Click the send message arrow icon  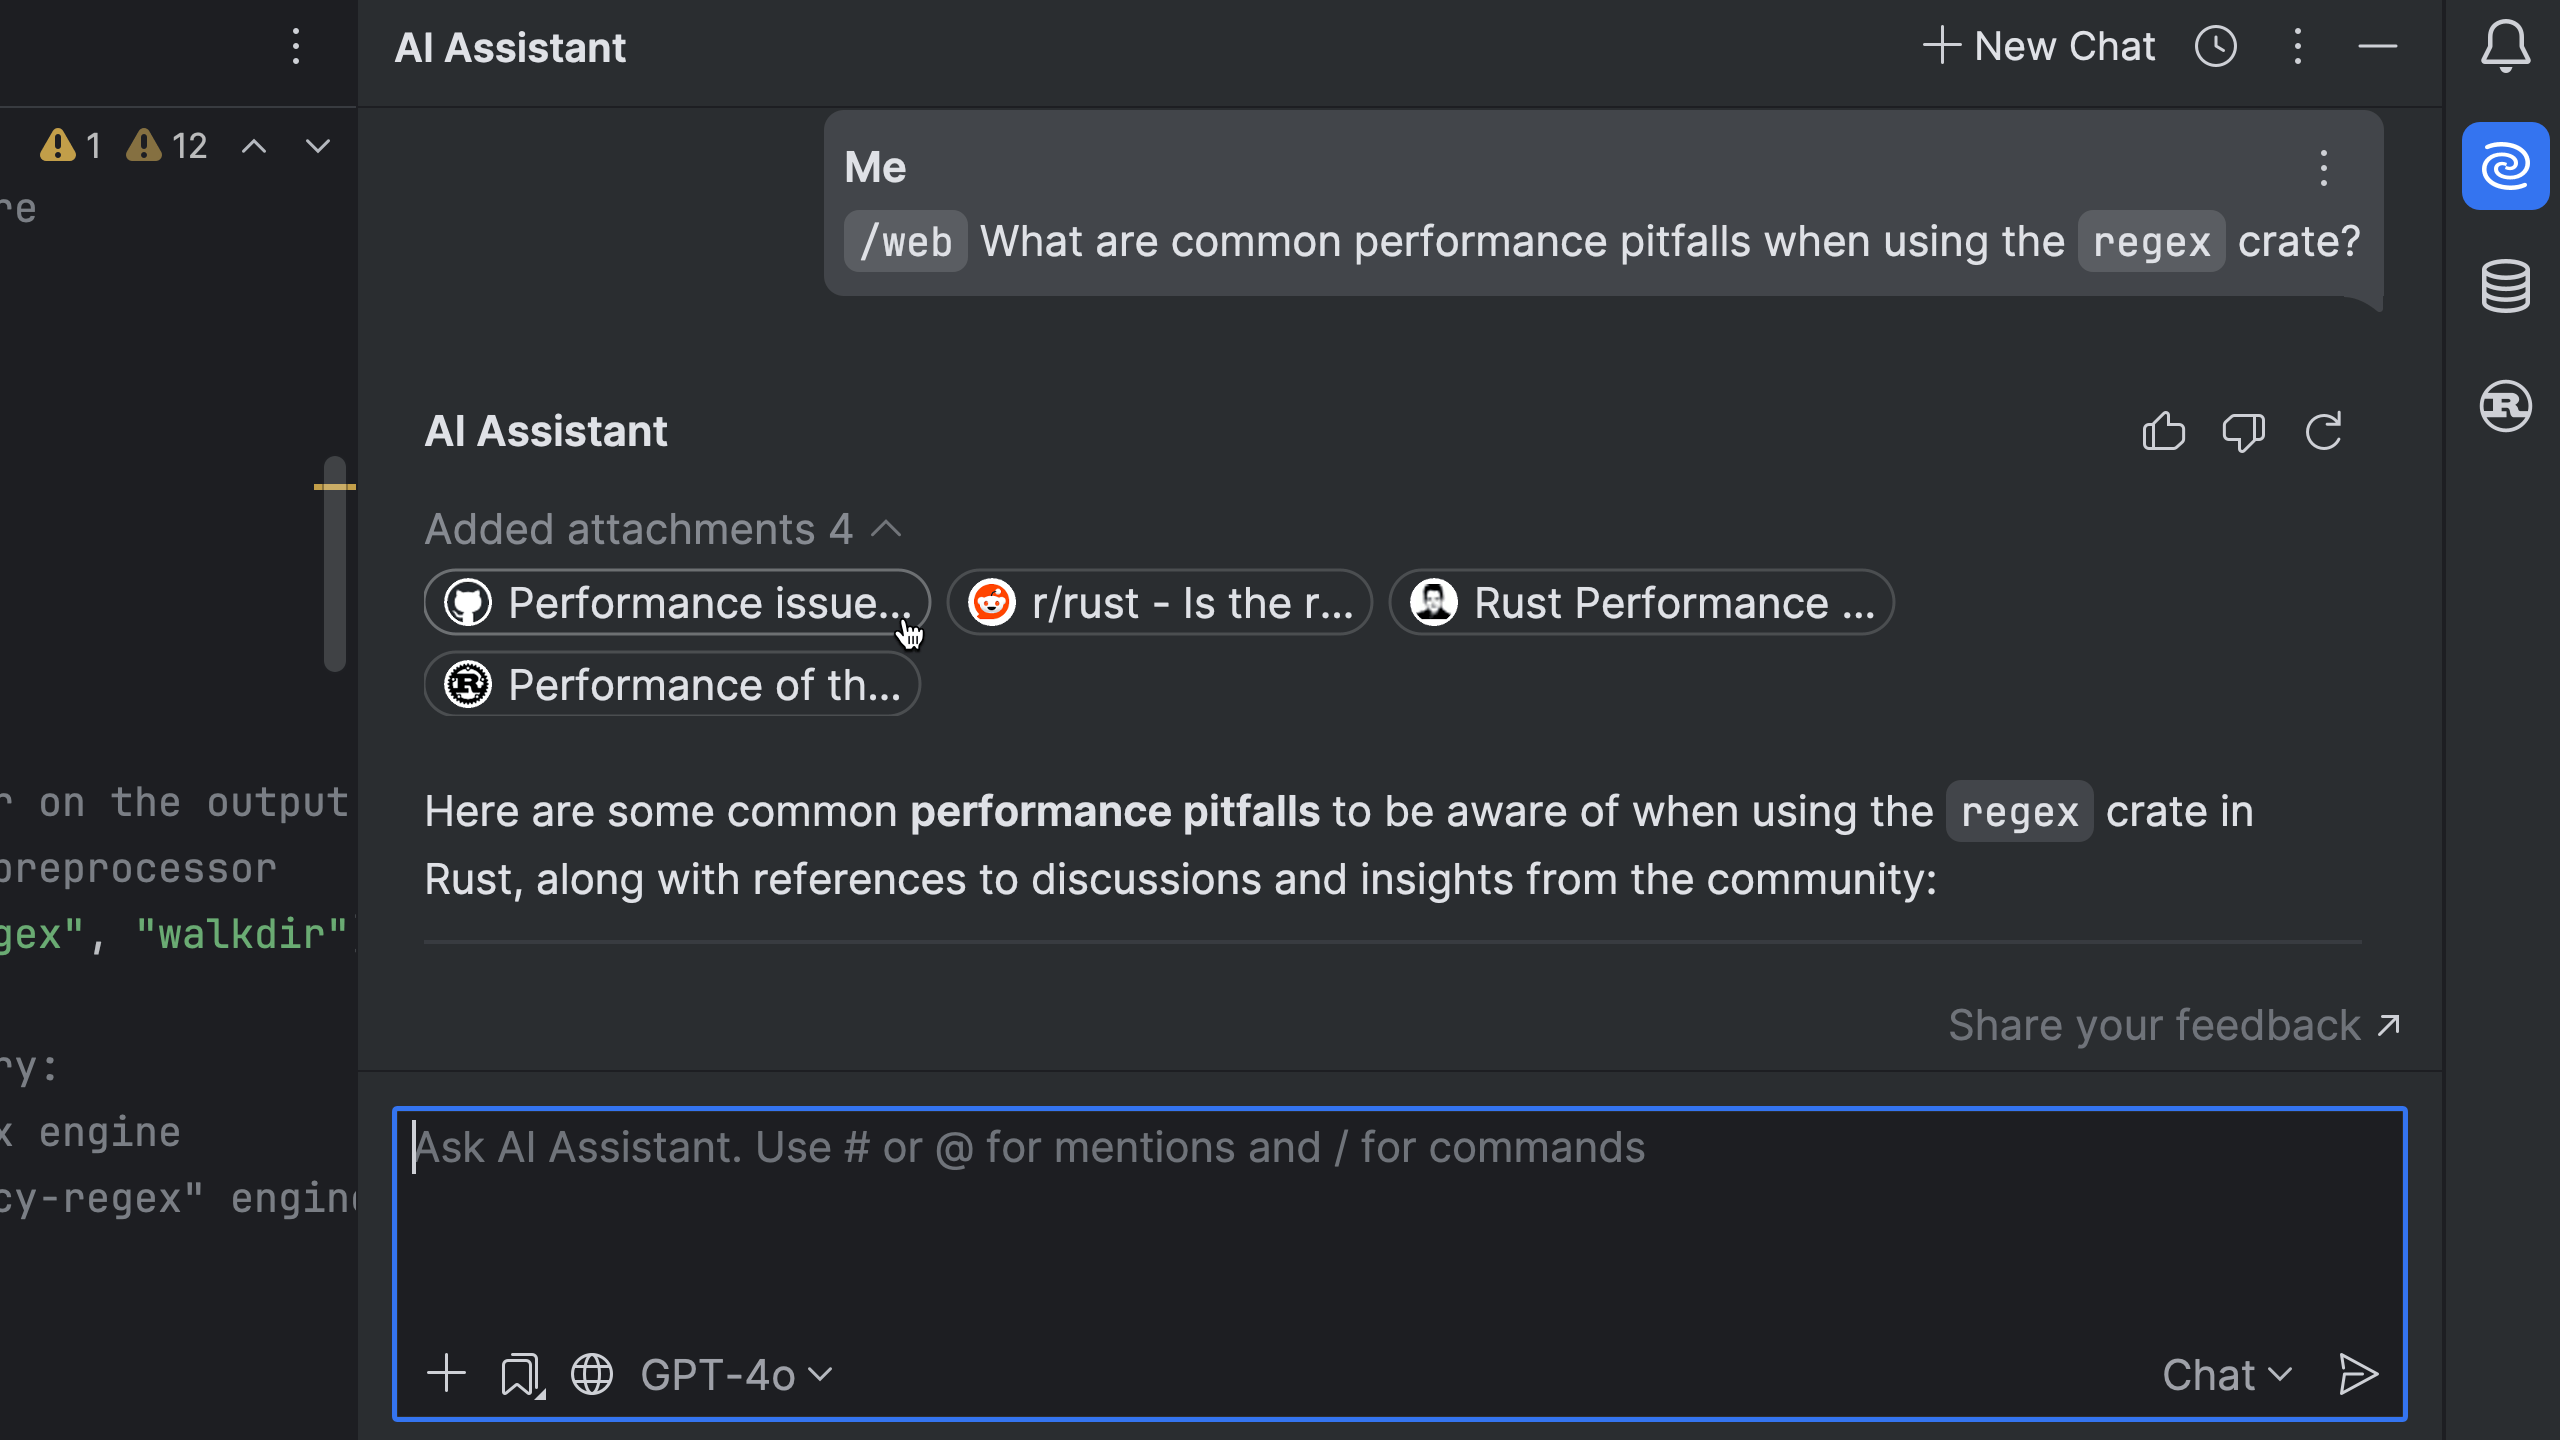pyautogui.click(x=2358, y=1374)
